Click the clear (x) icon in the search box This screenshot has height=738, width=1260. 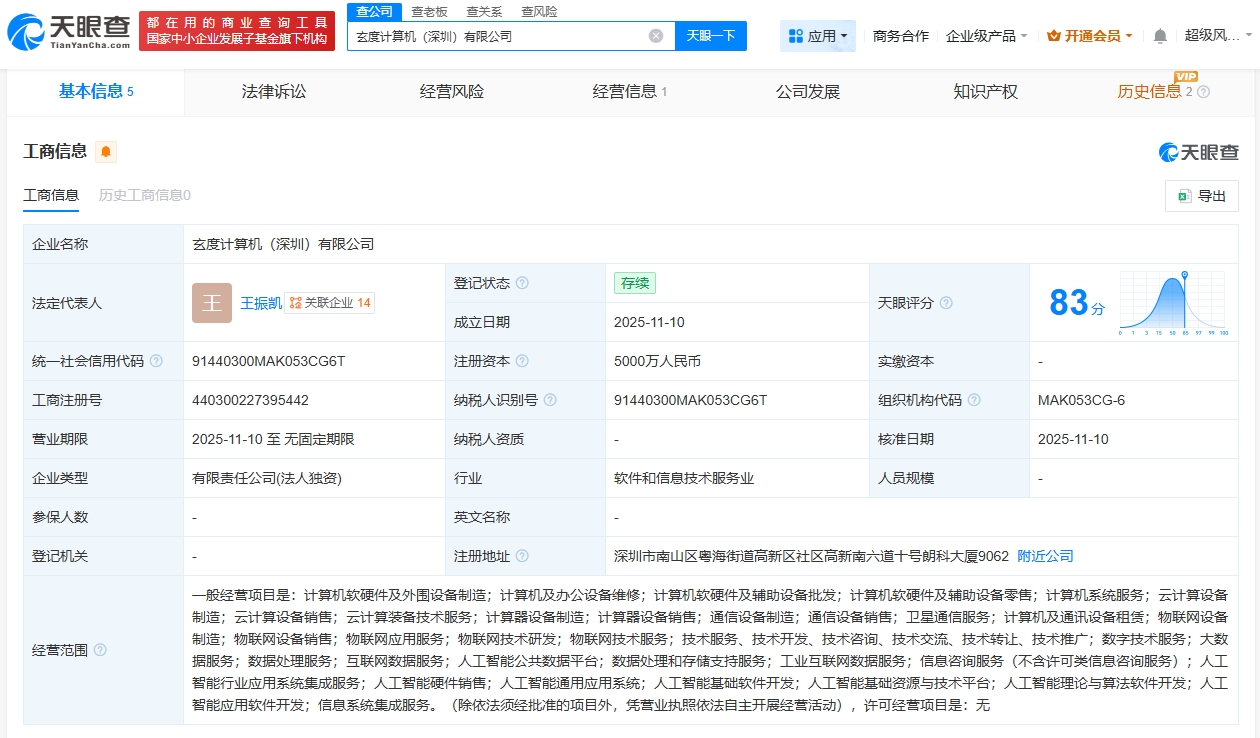tap(655, 35)
